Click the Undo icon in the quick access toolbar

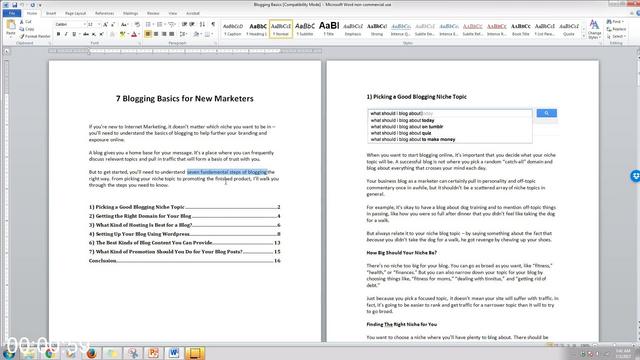tap(23, 5)
